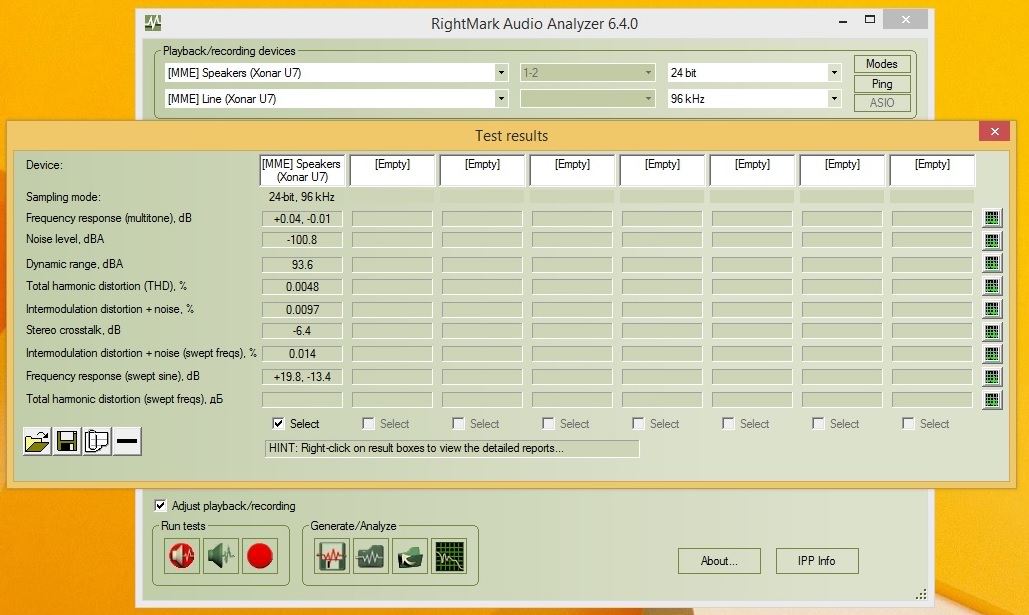The height and width of the screenshot is (615, 1029).
Task: Open graph icon for Stereo crosstalk row
Action: [x=992, y=331]
